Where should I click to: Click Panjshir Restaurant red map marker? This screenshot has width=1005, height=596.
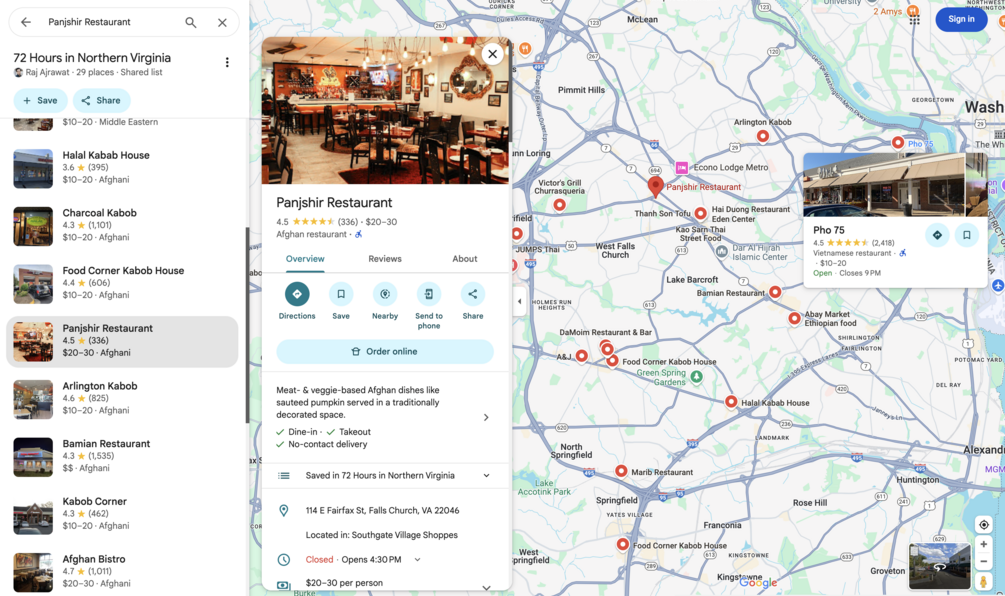pyautogui.click(x=655, y=186)
